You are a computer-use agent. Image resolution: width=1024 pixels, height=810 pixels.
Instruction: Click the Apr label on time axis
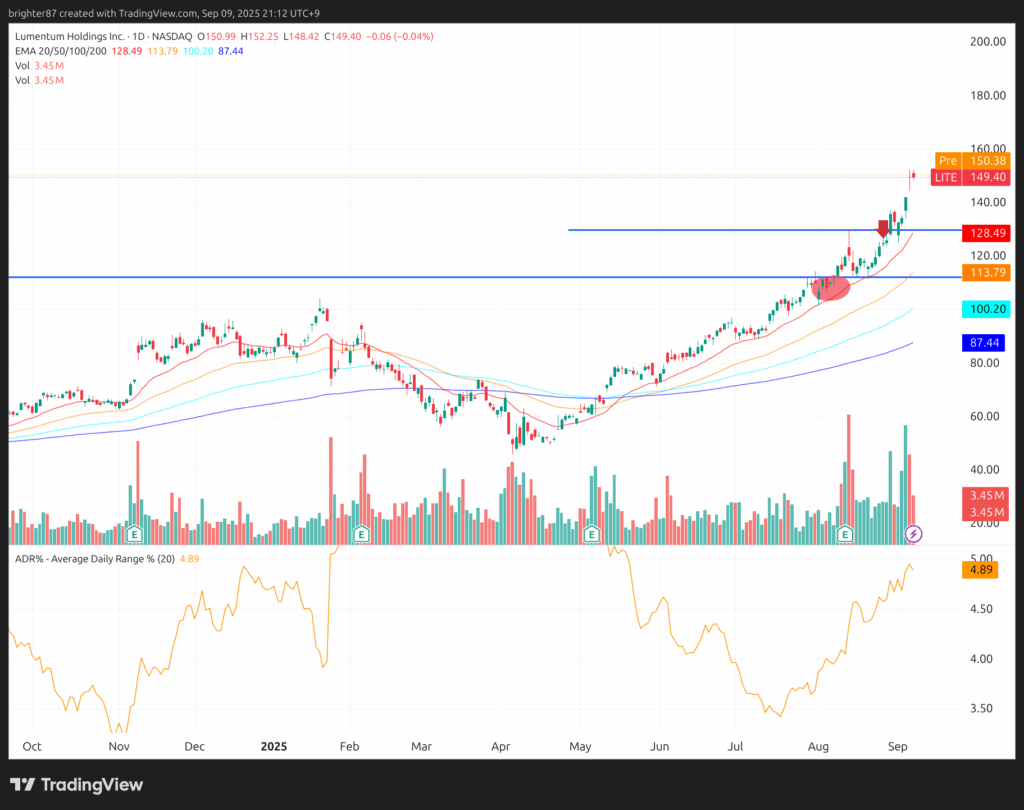click(501, 746)
